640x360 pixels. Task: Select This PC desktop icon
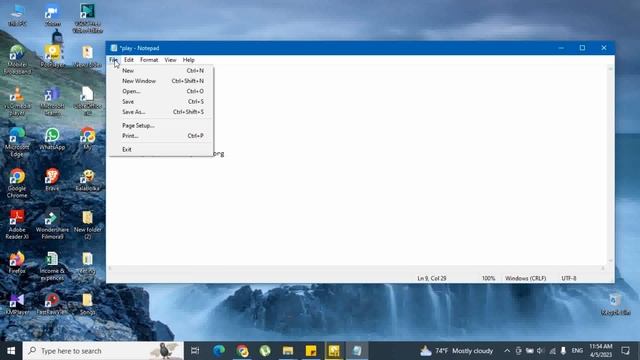(17, 16)
